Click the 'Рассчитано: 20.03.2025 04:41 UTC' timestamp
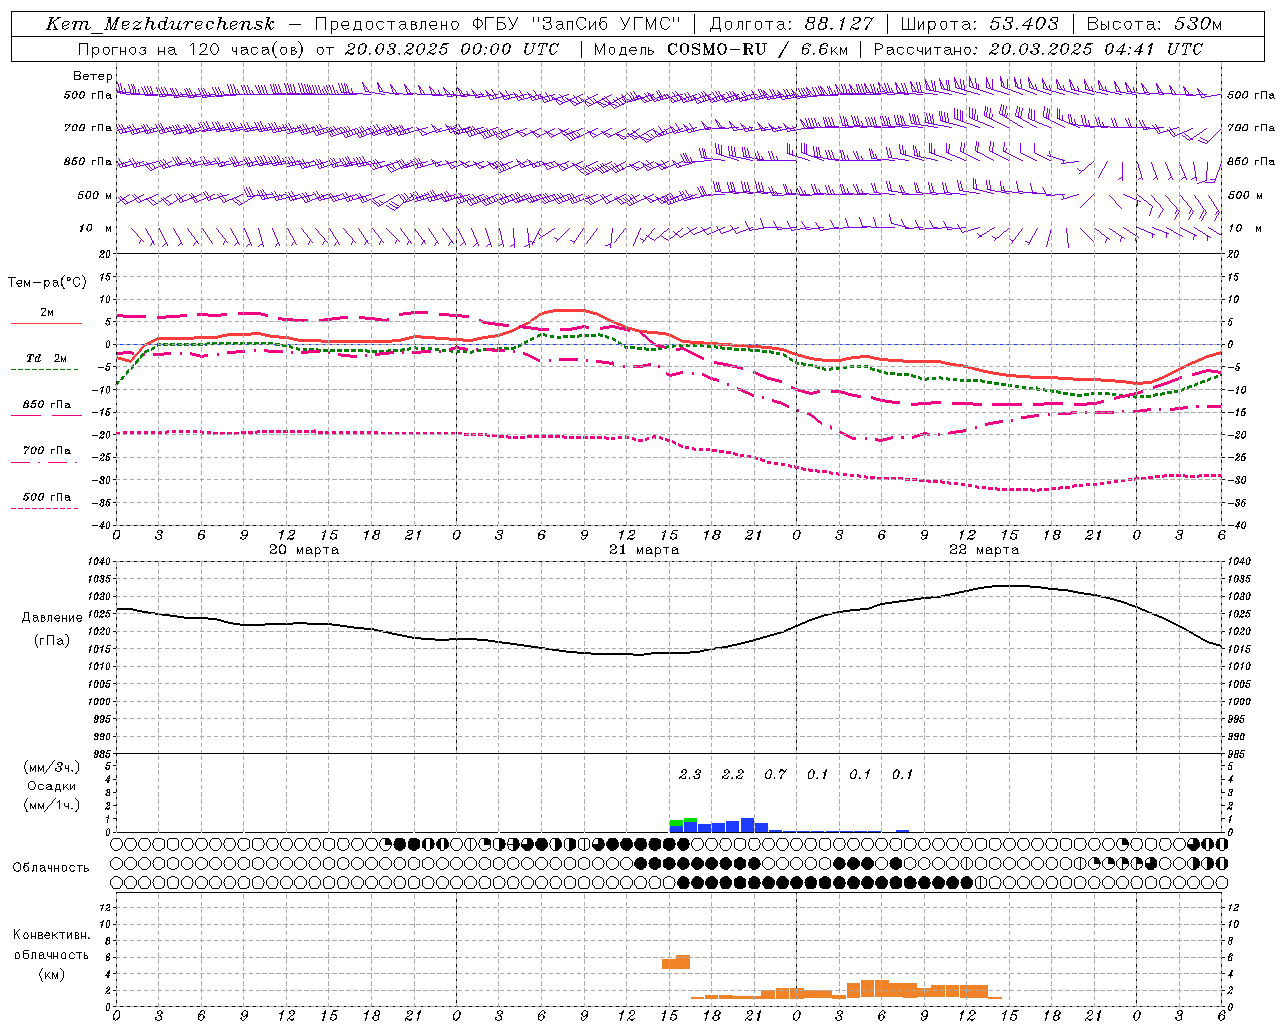 (1038, 49)
